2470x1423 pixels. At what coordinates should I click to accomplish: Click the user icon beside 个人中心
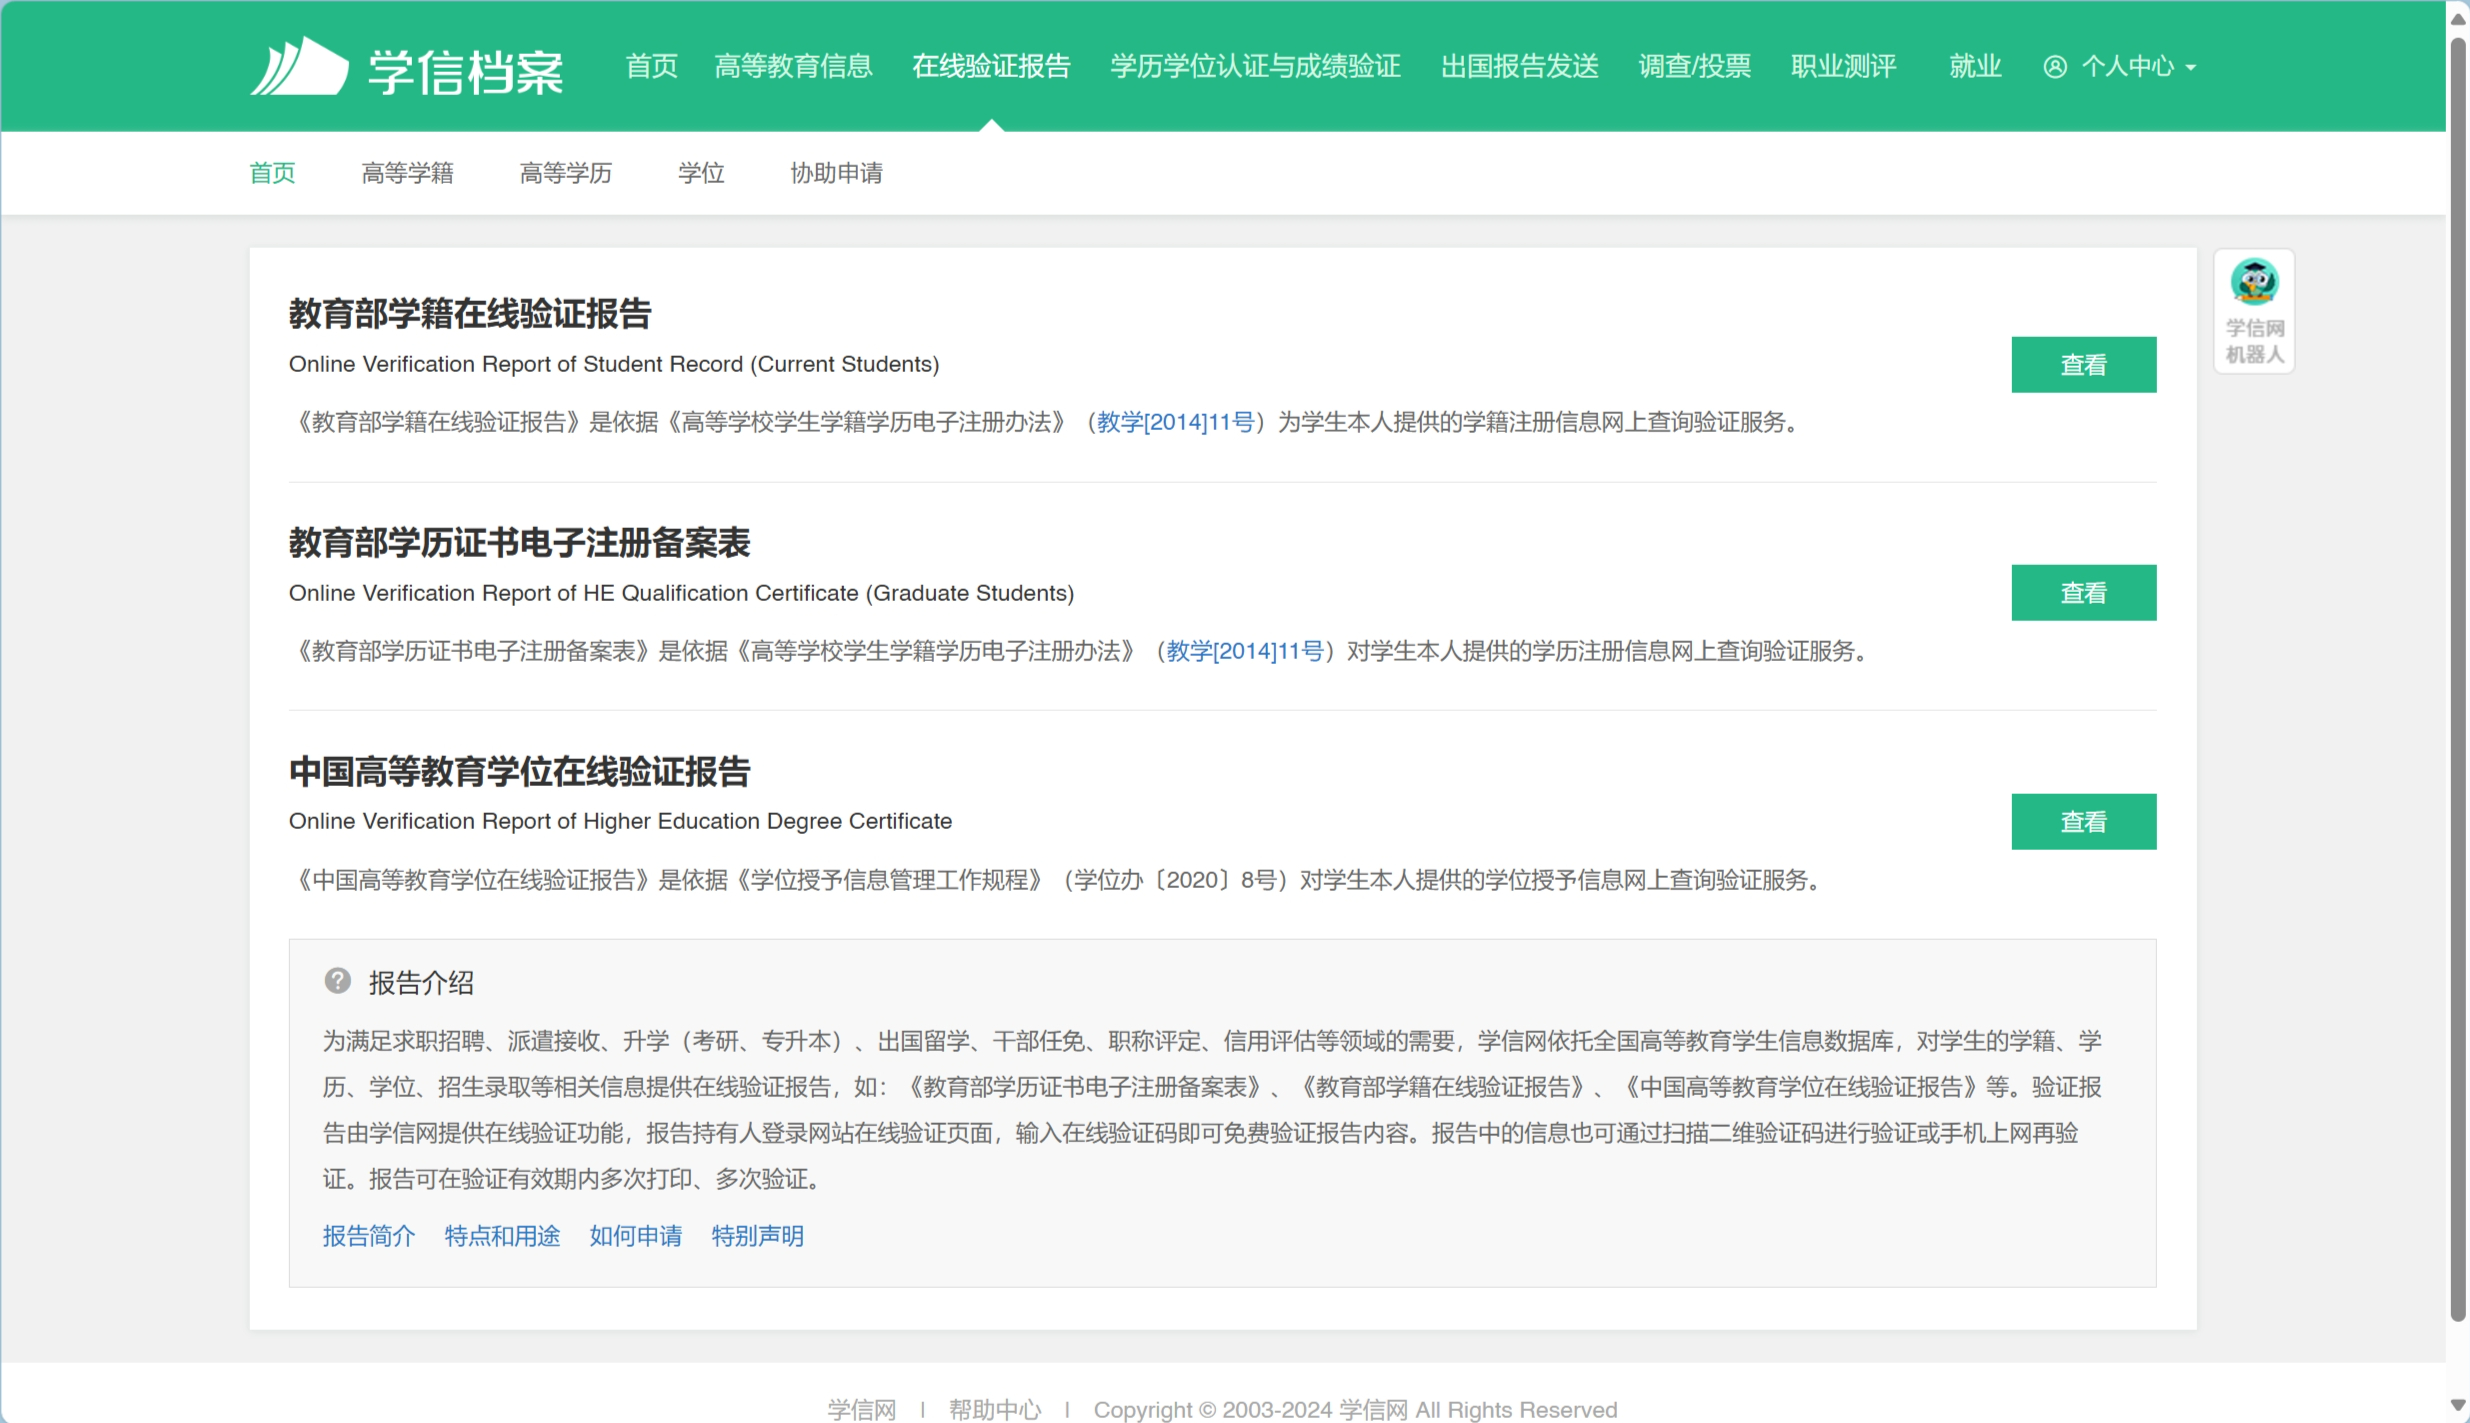point(2055,67)
